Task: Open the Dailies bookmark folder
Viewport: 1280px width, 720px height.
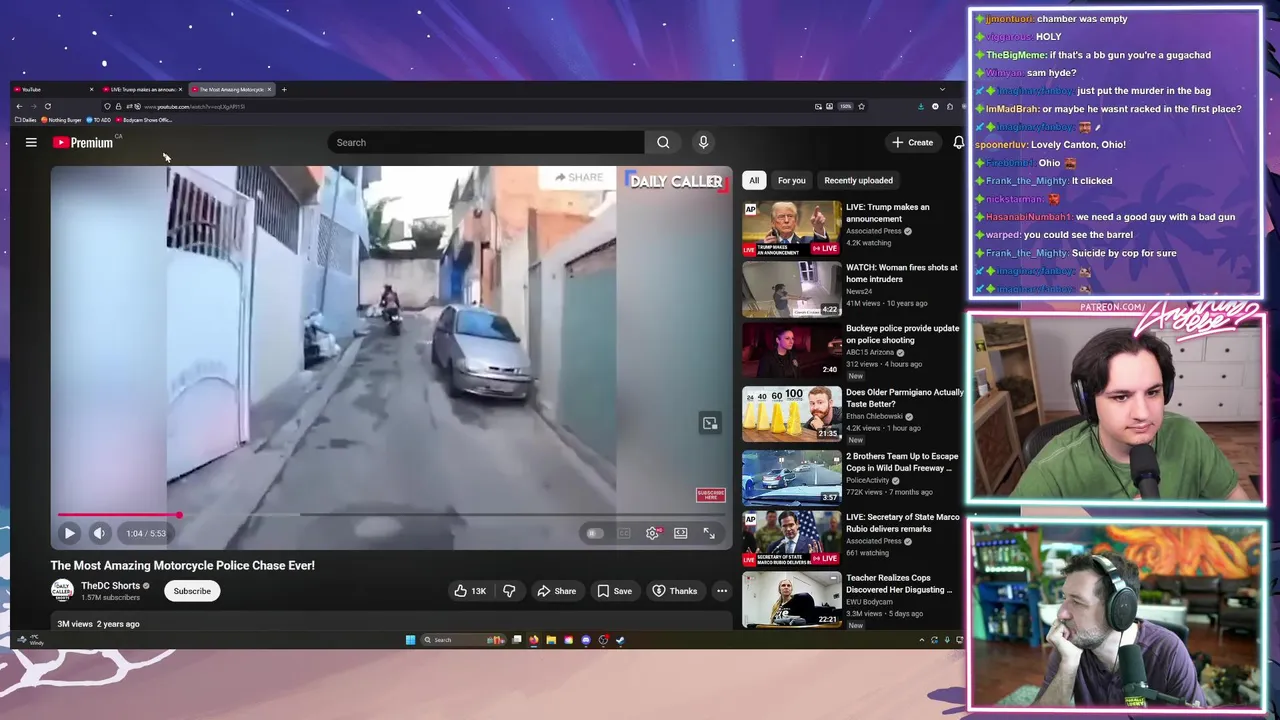Action: tap(26, 120)
